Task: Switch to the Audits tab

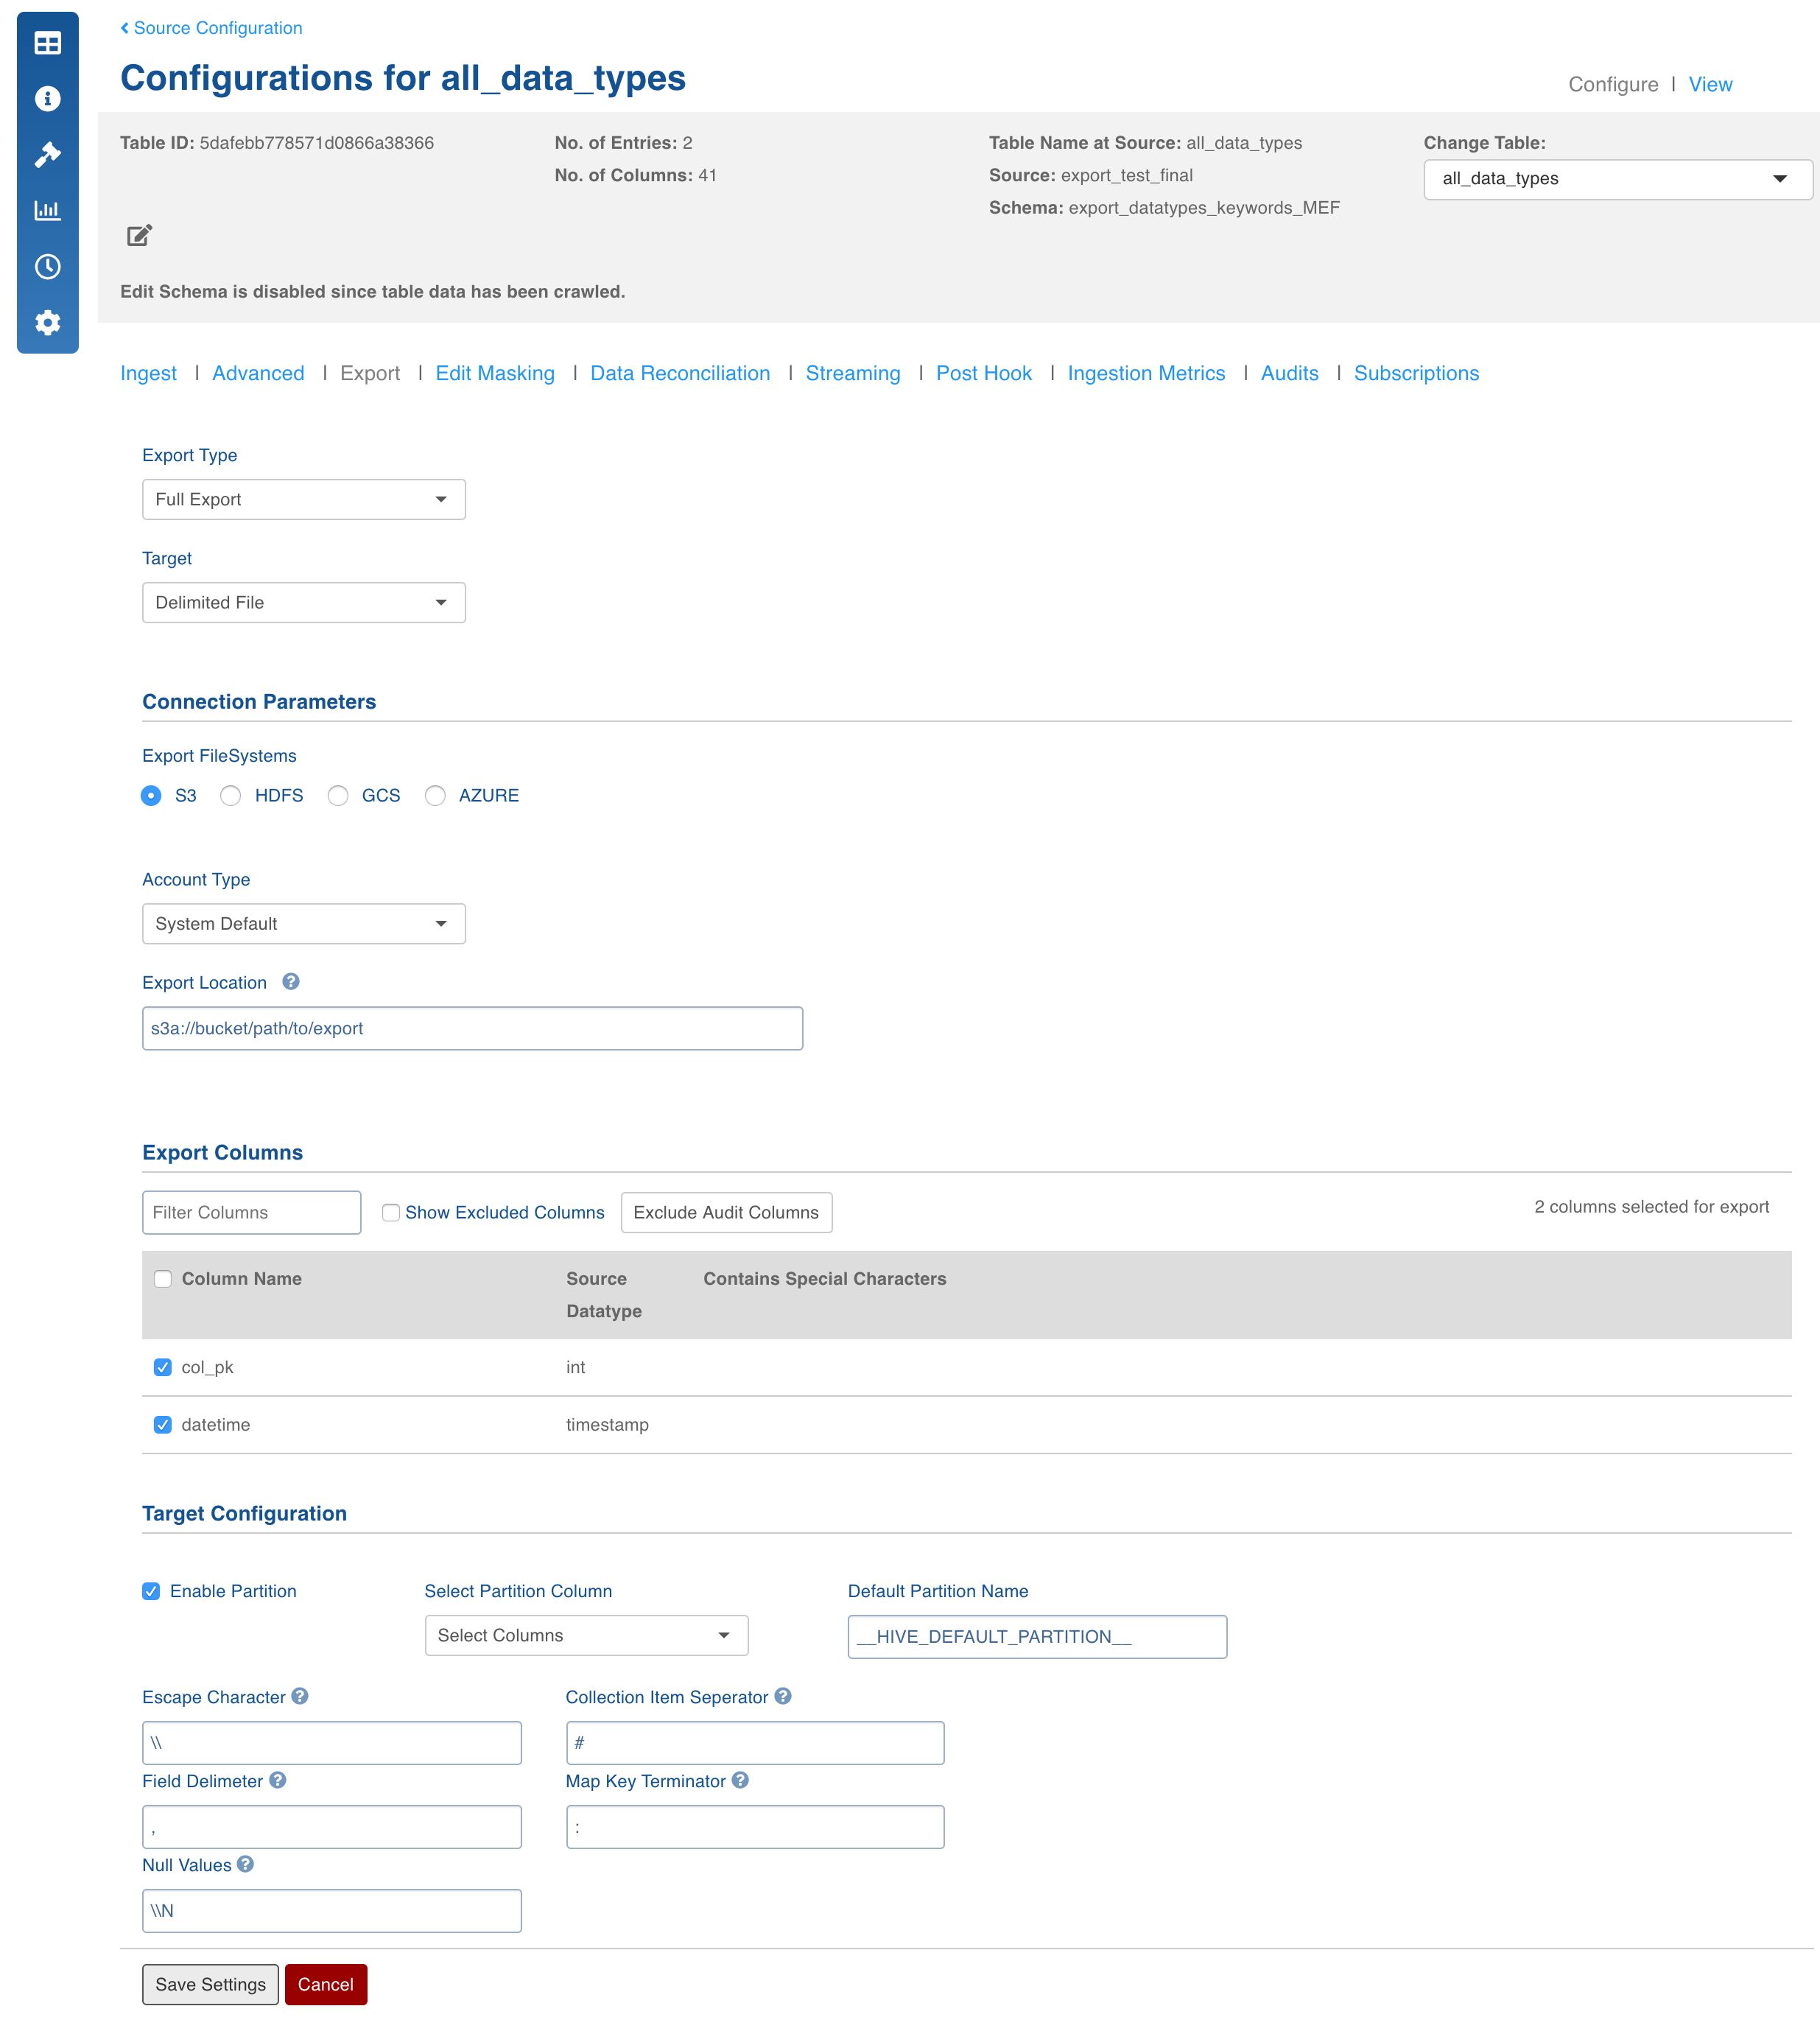Action: (1289, 373)
